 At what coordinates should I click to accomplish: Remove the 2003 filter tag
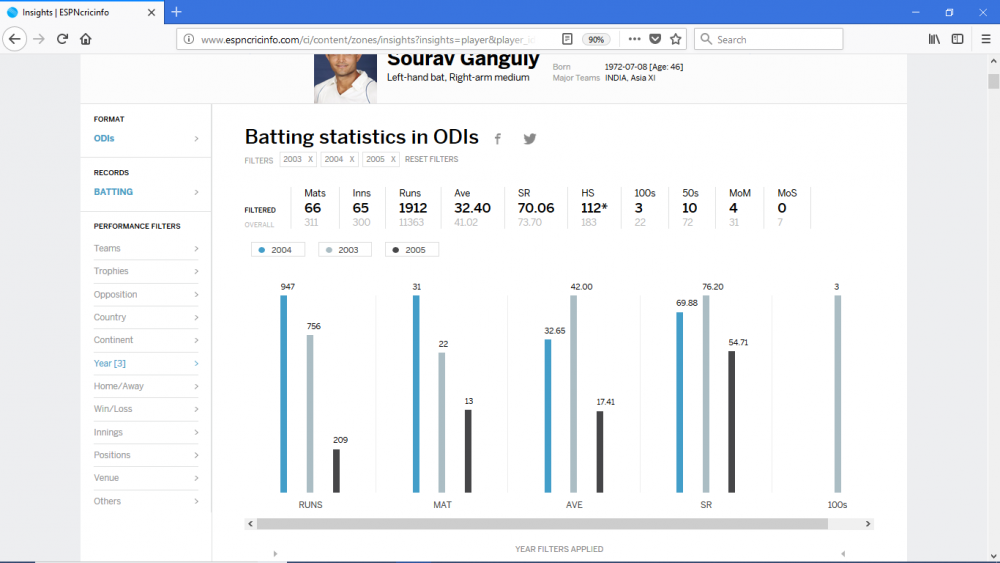[x=311, y=159]
